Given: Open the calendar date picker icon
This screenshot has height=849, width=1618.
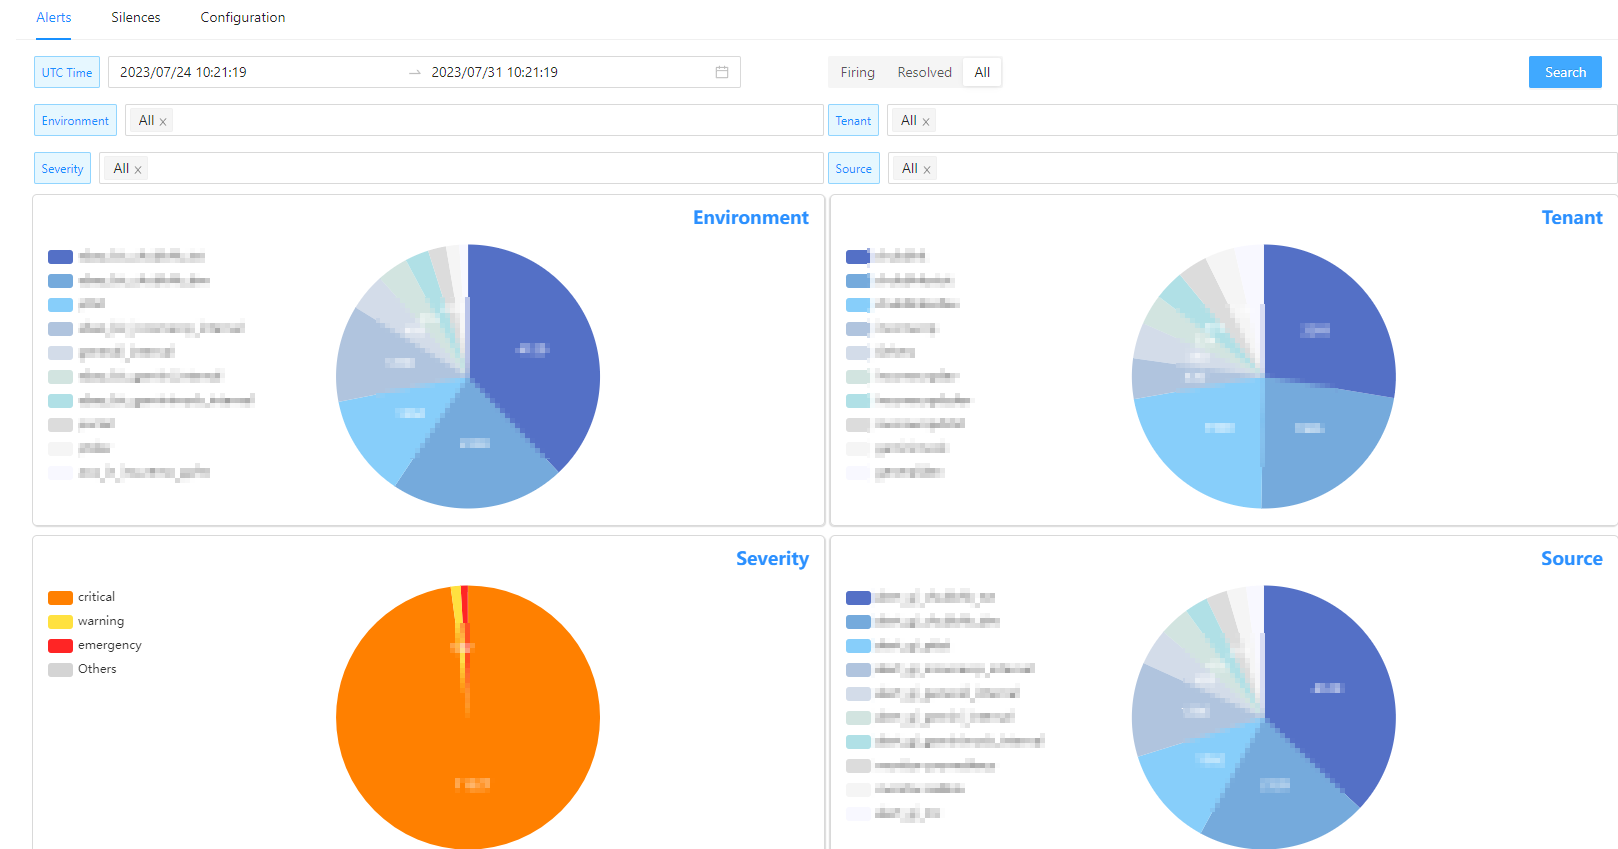Looking at the screenshot, I should (722, 72).
